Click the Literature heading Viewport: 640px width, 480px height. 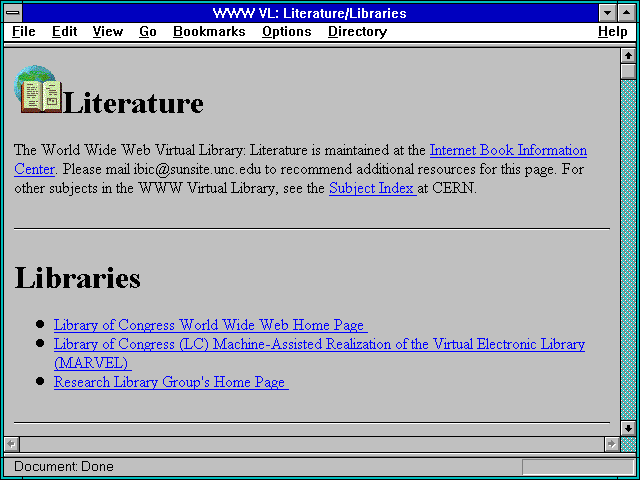click(x=133, y=102)
